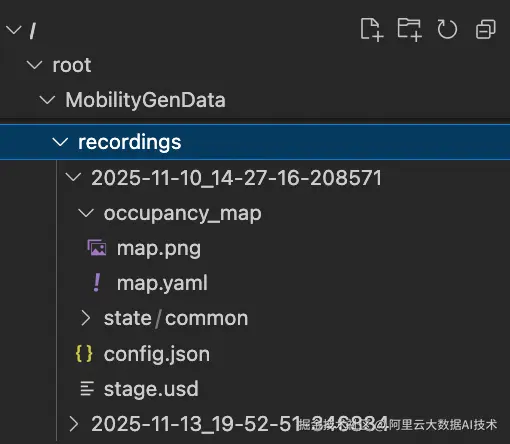Refresh the file explorer

tap(447, 30)
